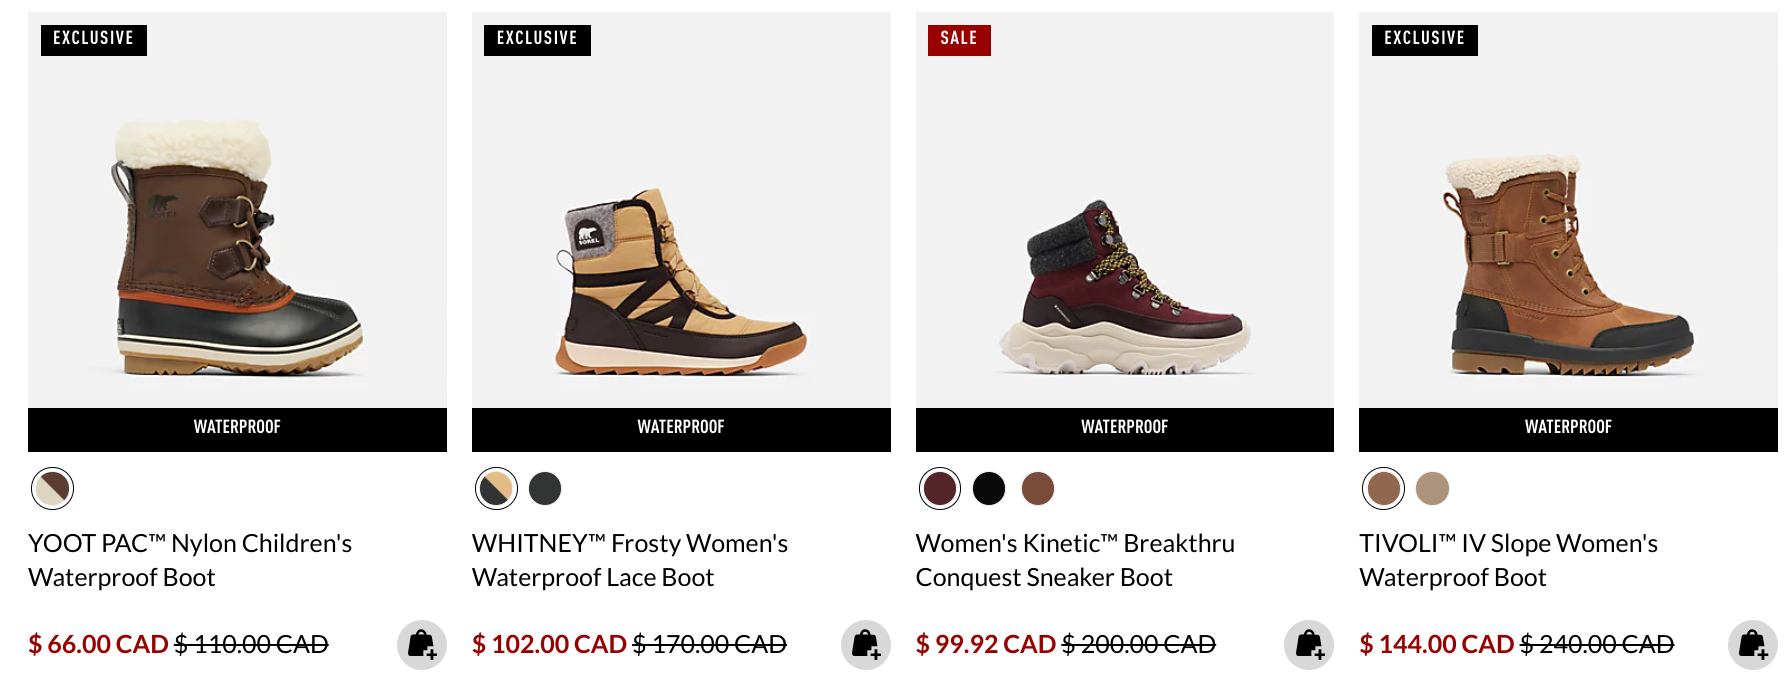Screen dimensions: 1791x675
Task: Choose dark grey WHITNEY Frosty color
Action: point(545,489)
